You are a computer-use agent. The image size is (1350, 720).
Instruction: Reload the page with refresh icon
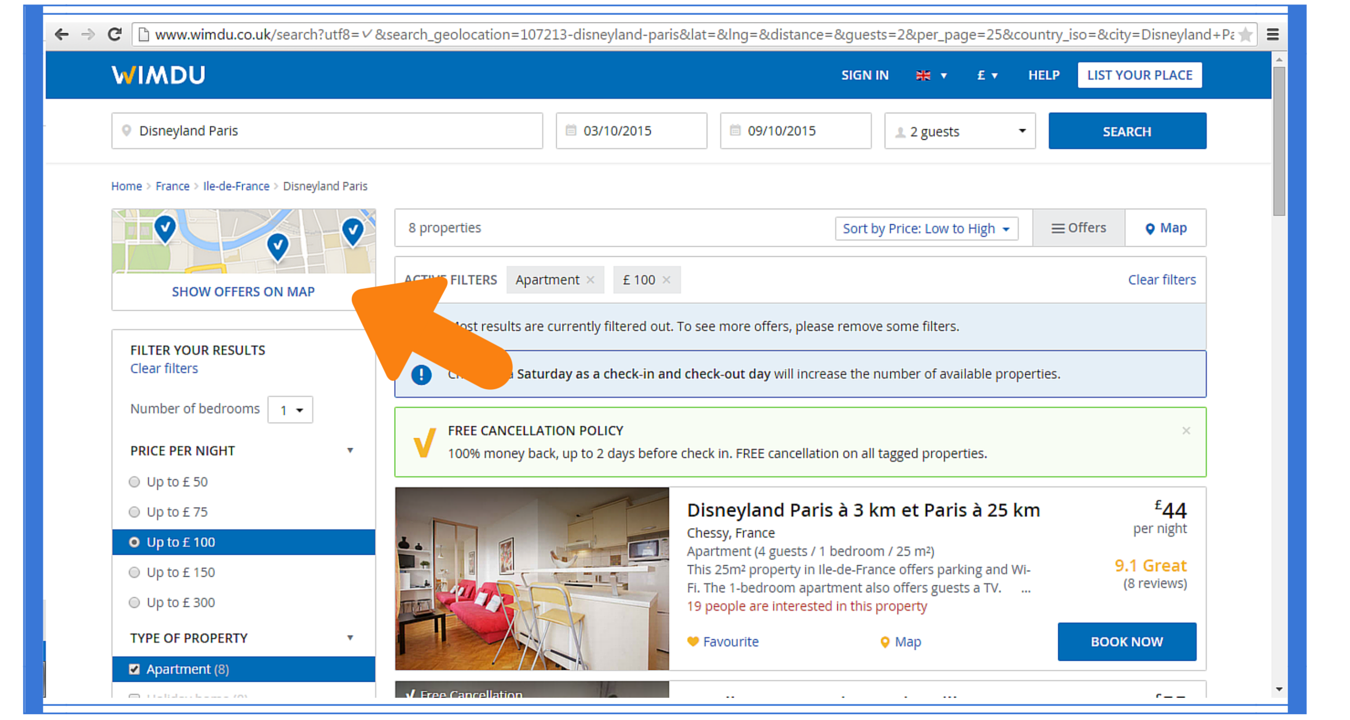tap(115, 34)
